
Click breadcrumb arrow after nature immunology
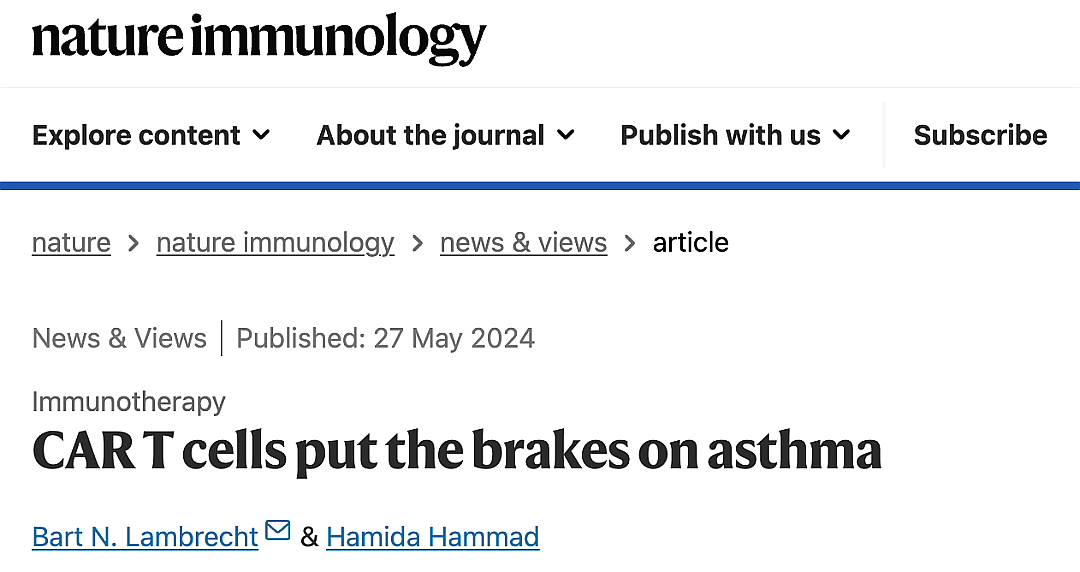coord(417,243)
